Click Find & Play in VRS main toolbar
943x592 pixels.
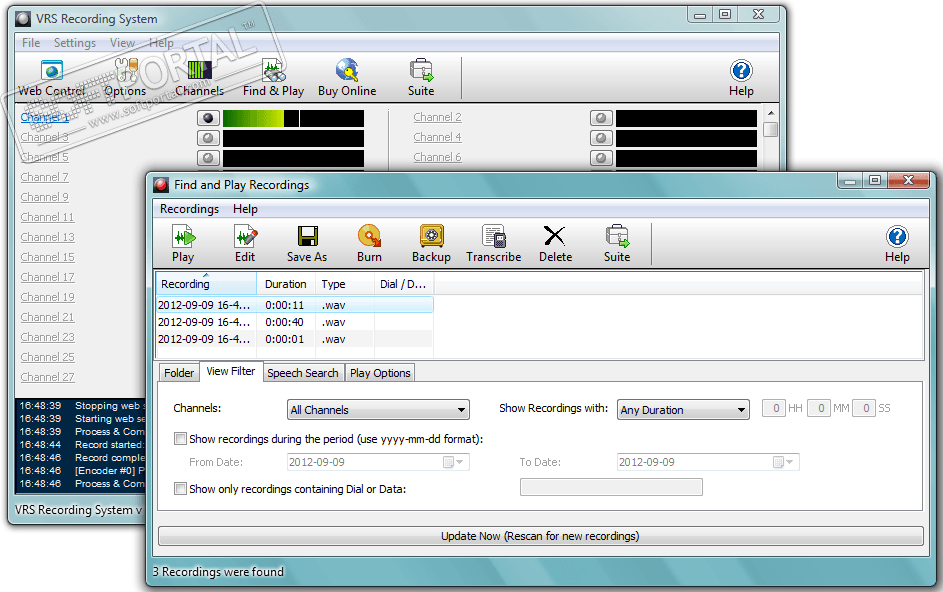click(274, 78)
